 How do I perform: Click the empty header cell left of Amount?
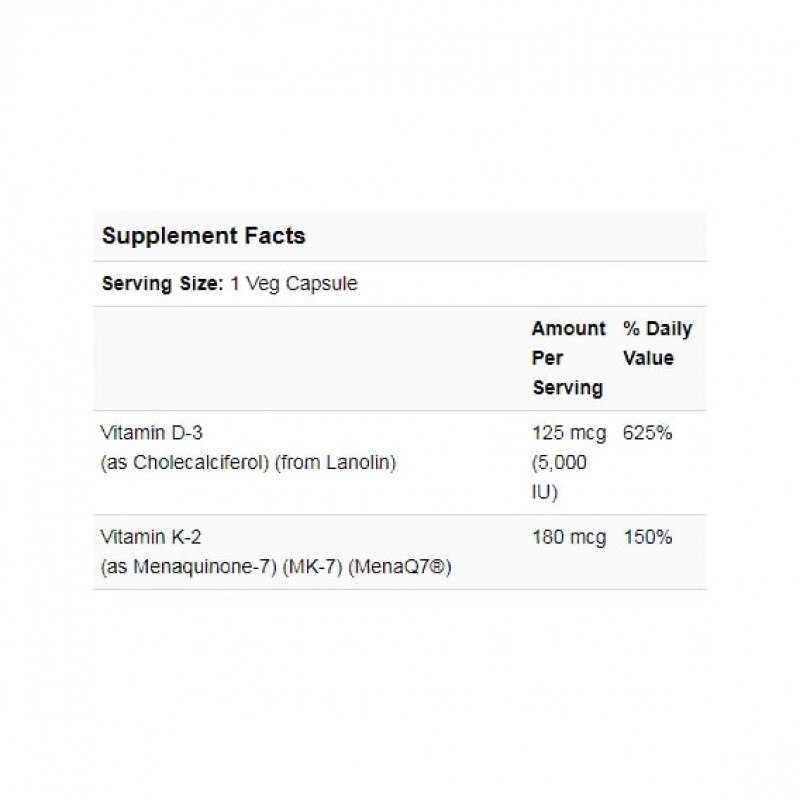click(x=308, y=358)
